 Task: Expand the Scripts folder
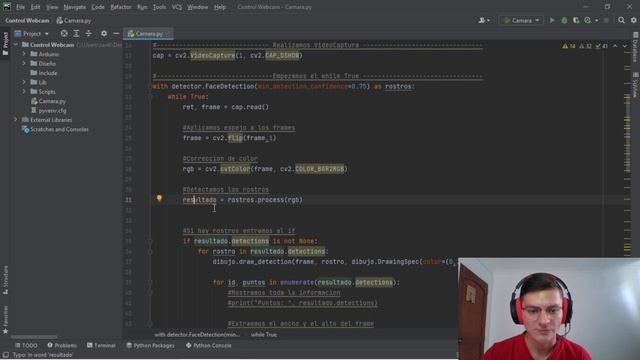[x=24, y=91]
